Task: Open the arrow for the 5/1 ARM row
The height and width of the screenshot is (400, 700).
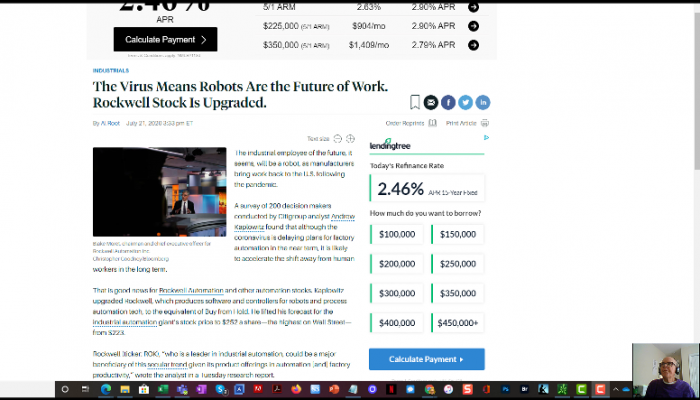Action: pyautogui.click(x=473, y=7)
